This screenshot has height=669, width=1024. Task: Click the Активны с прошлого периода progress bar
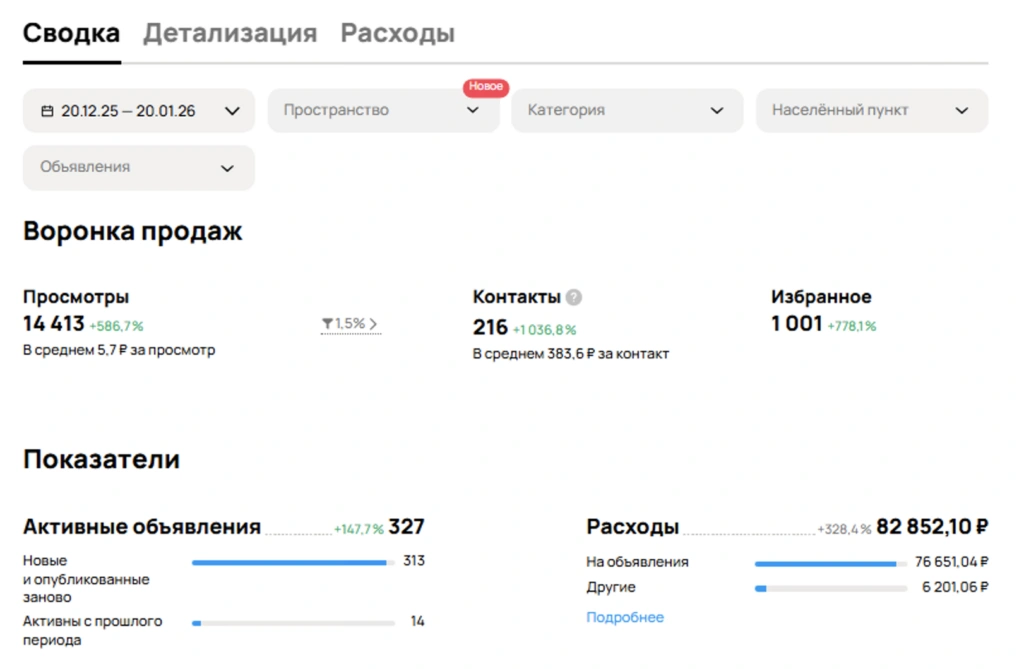click(293, 623)
